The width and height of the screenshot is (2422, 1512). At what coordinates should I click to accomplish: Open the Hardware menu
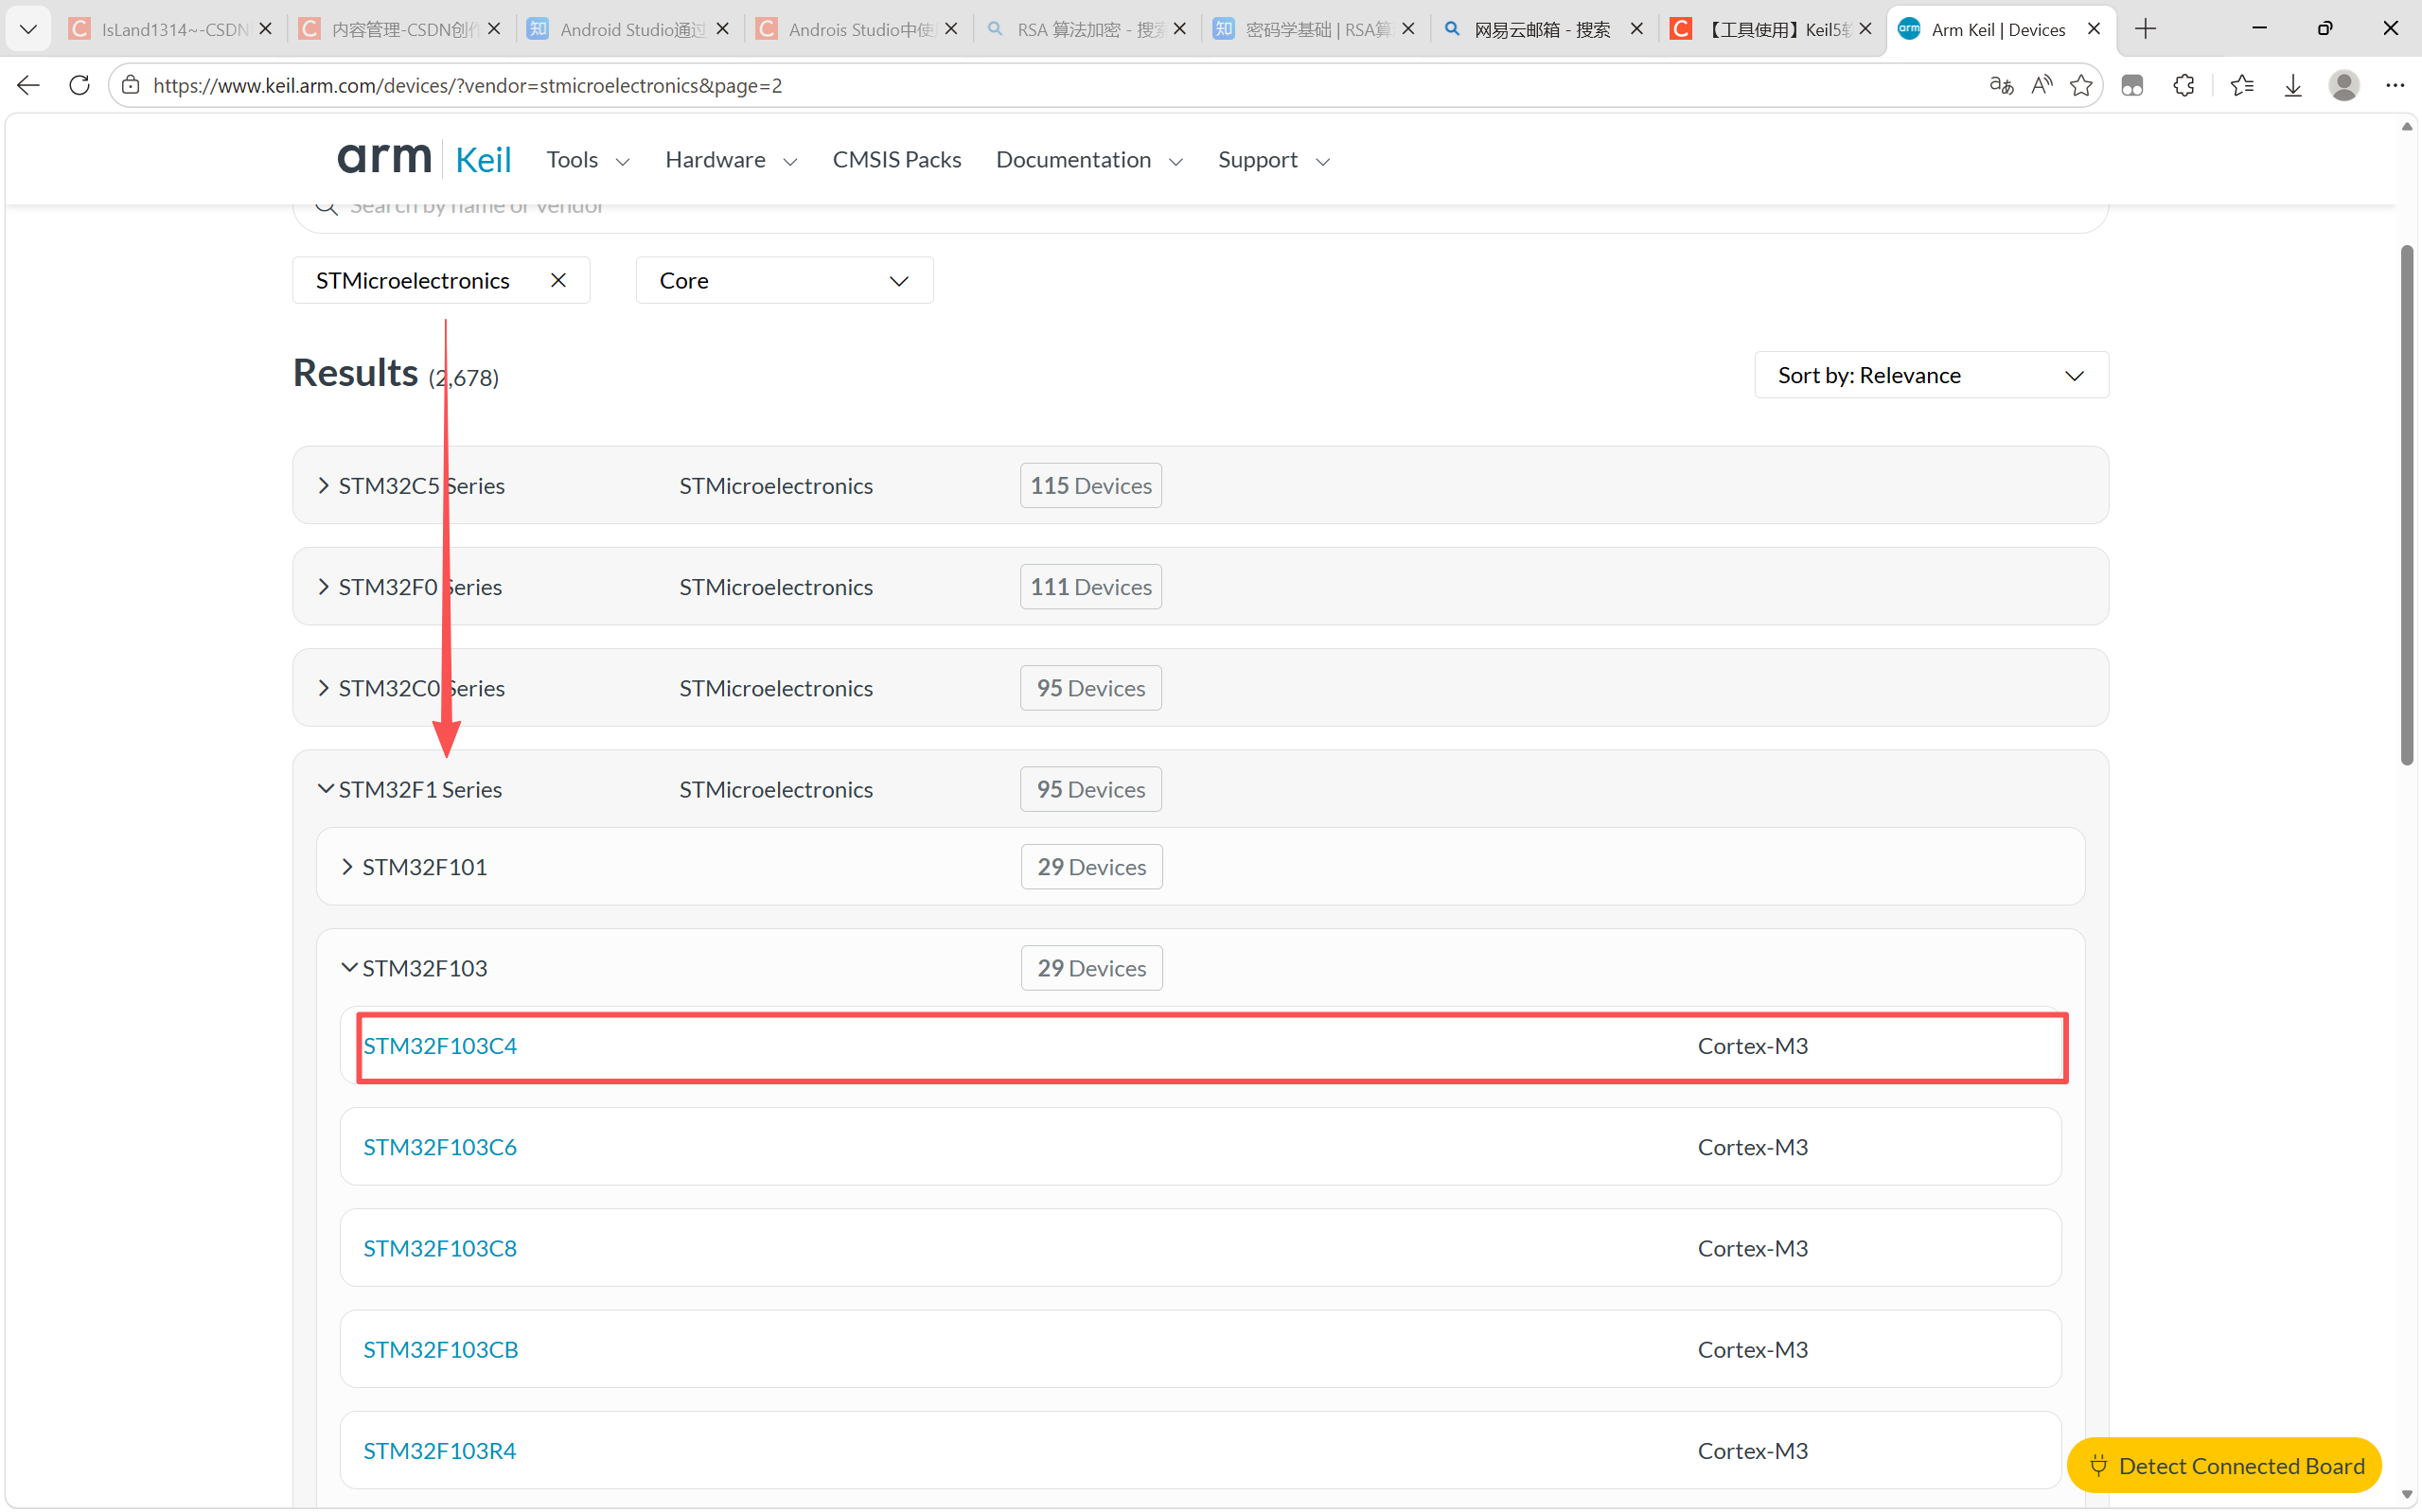pyautogui.click(x=731, y=160)
